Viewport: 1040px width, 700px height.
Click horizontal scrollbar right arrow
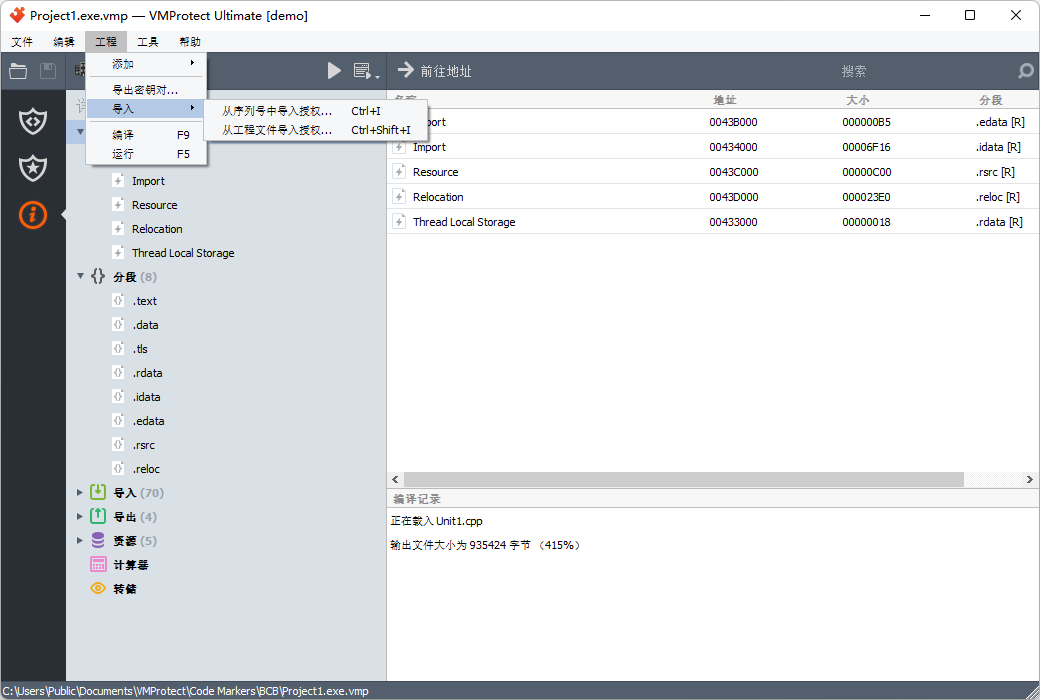(x=1029, y=479)
